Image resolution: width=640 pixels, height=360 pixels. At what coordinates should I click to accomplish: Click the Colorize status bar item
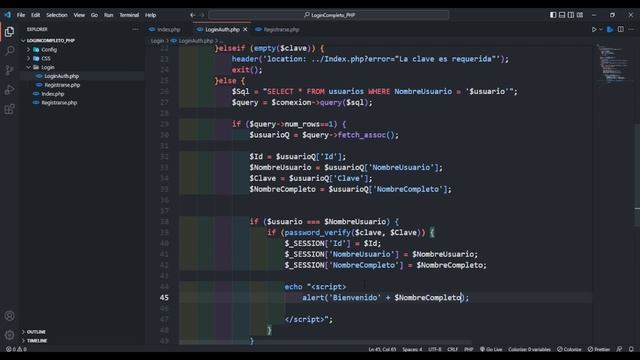click(569, 349)
